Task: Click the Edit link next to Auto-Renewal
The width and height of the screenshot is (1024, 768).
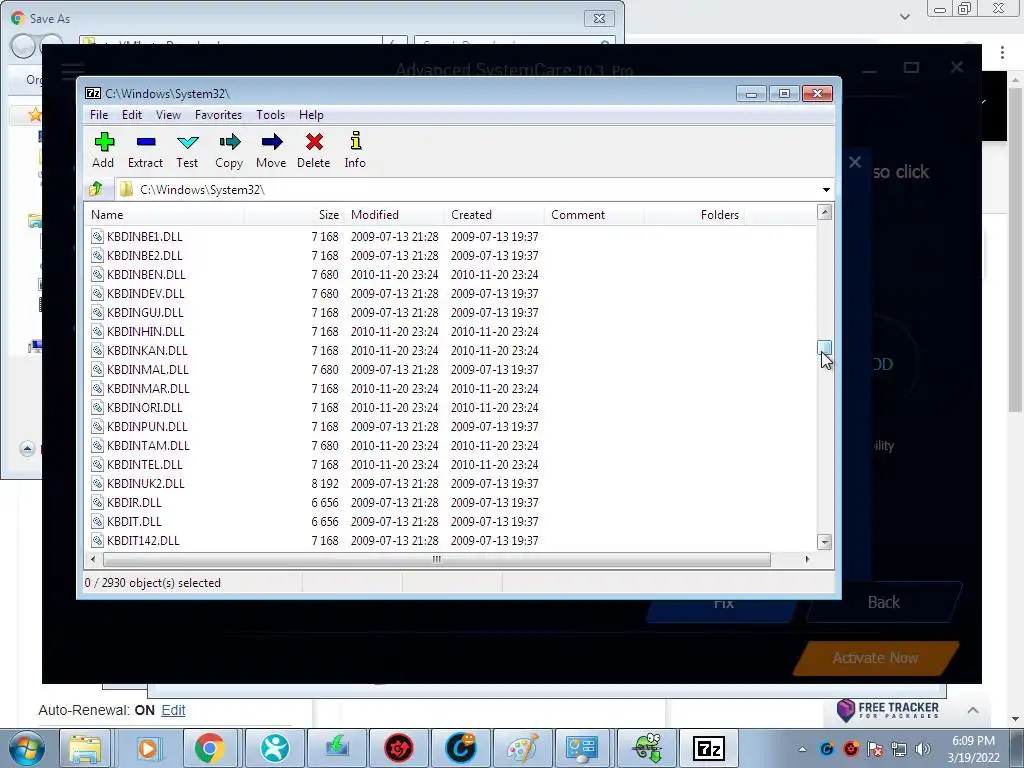Action: tap(173, 710)
